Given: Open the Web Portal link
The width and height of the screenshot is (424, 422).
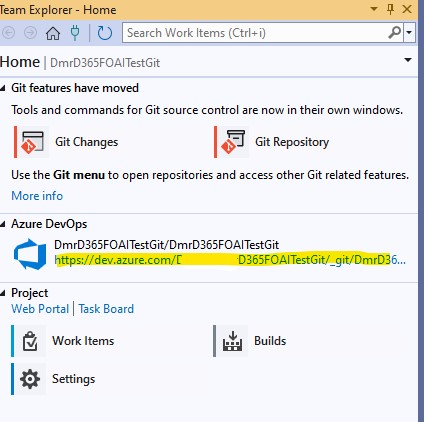Looking at the screenshot, I should coord(40,309).
